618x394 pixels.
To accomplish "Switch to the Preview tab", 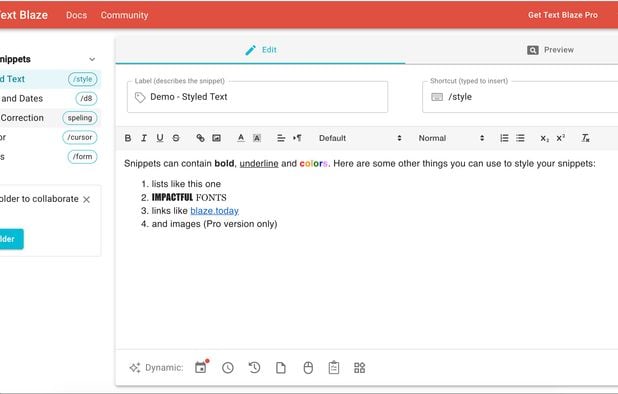I will pos(551,50).
